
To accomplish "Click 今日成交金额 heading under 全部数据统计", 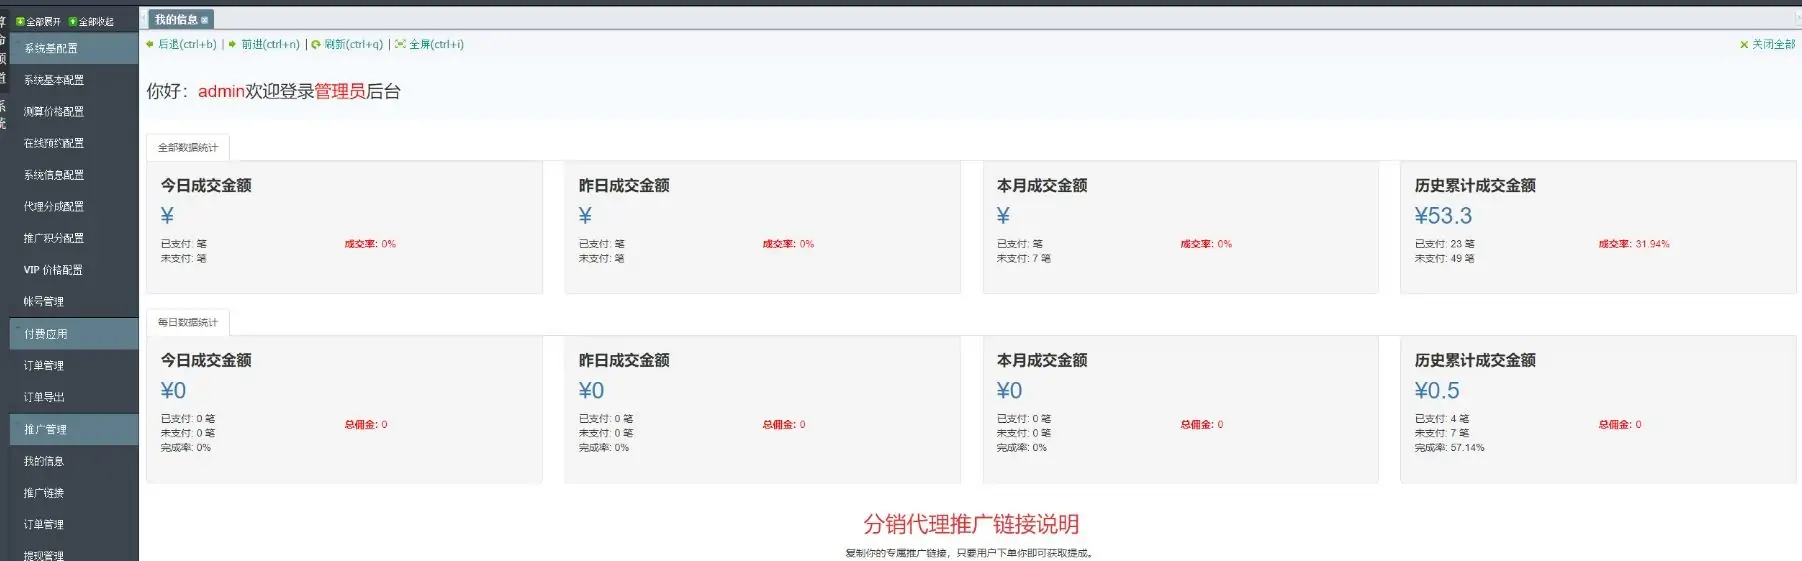I will tap(206, 186).
